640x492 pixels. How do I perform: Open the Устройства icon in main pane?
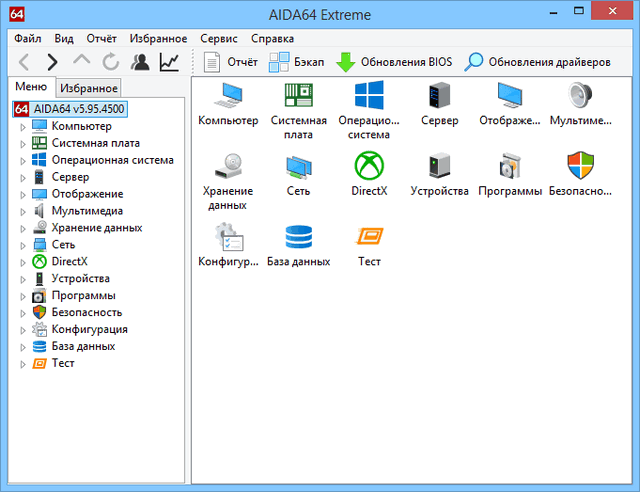click(x=440, y=166)
